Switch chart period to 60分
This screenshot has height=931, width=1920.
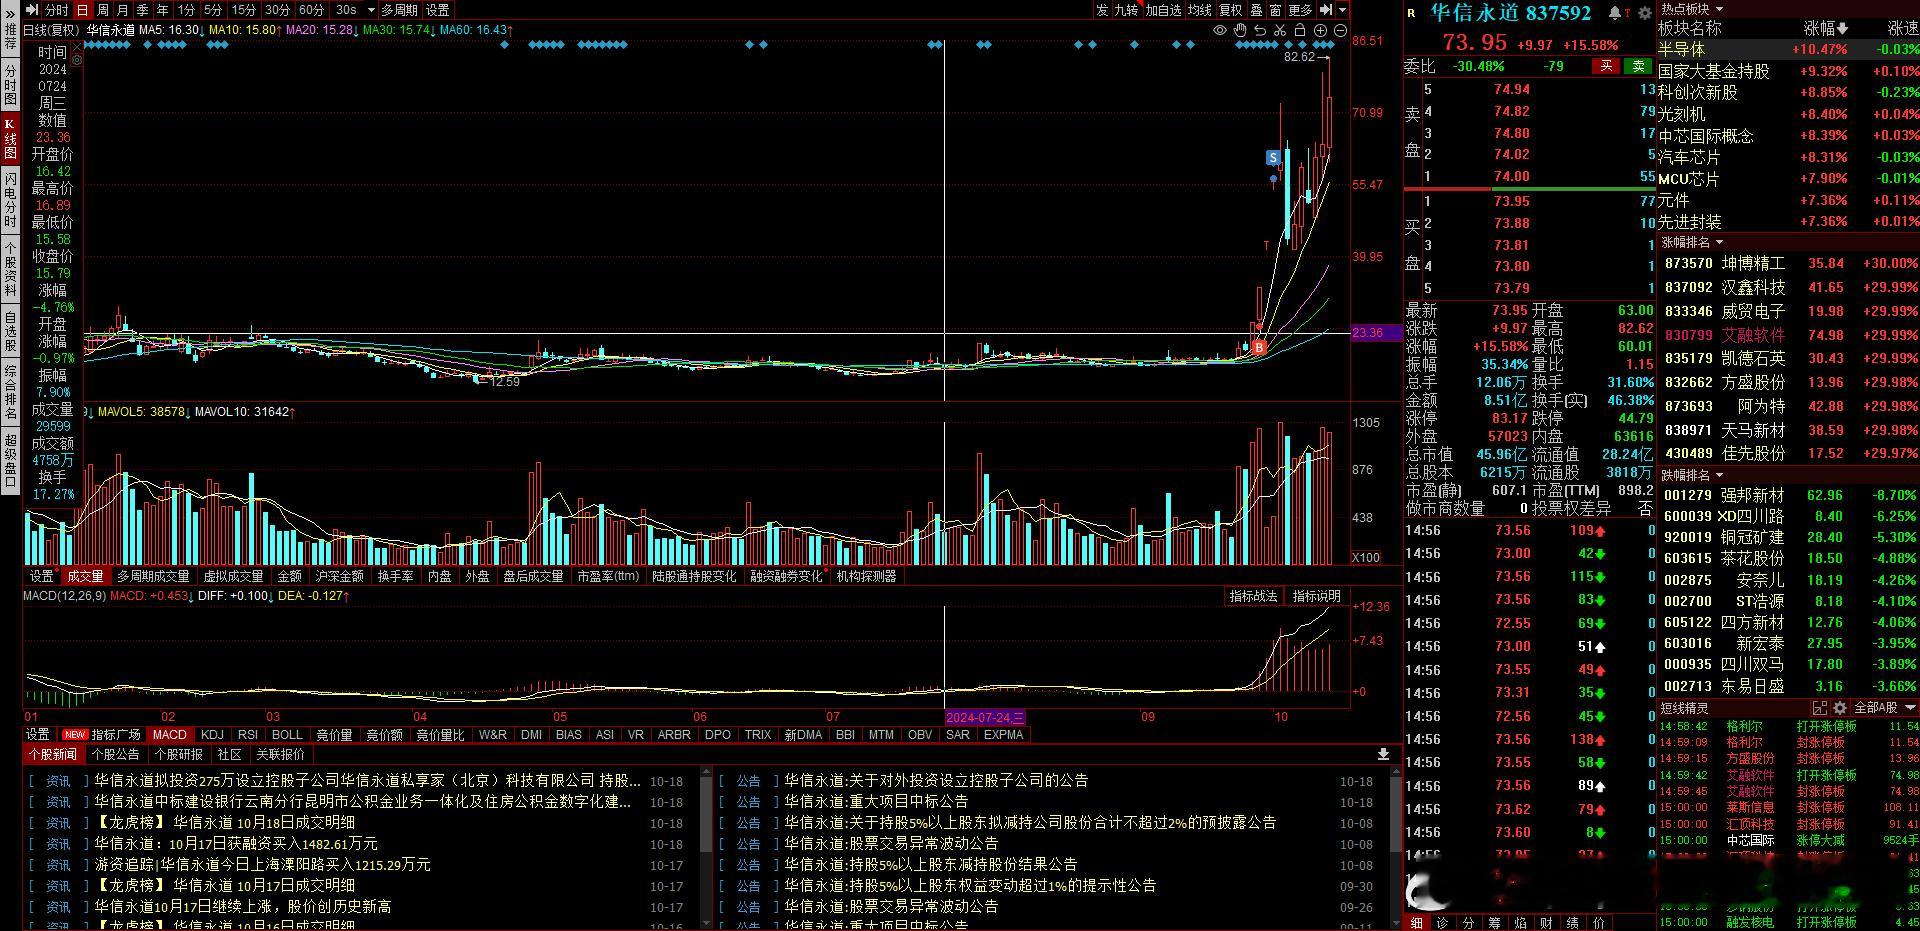point(312,10)
